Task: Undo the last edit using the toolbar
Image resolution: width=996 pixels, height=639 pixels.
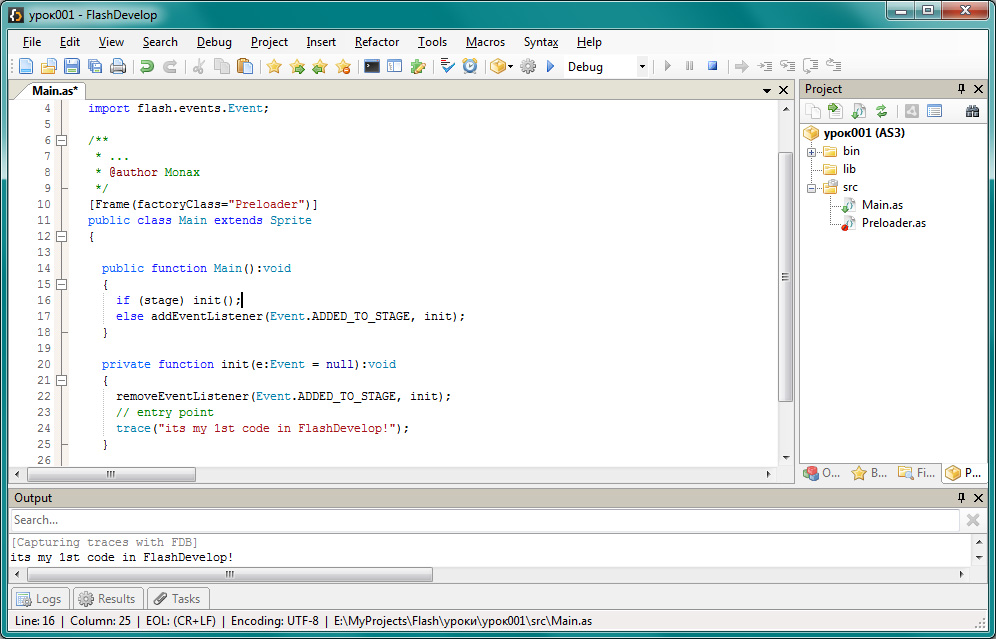Action: [x=147, y=67]
